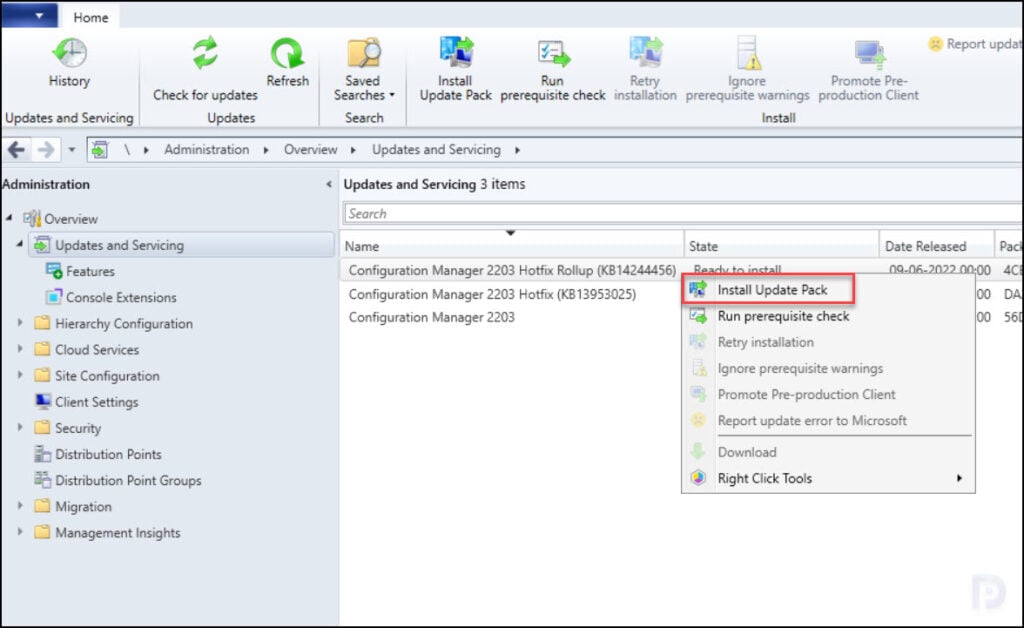This screenshot has width=1024, height=628.
Task: Click Administration in the breadcrumb
Action: [206, 149]
